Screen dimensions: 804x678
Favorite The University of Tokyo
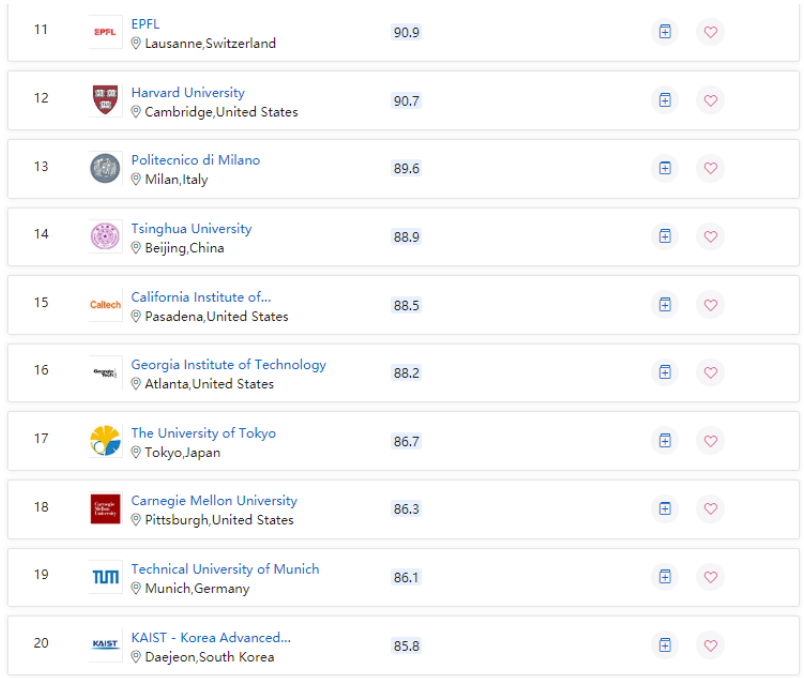tap(710, 440)
